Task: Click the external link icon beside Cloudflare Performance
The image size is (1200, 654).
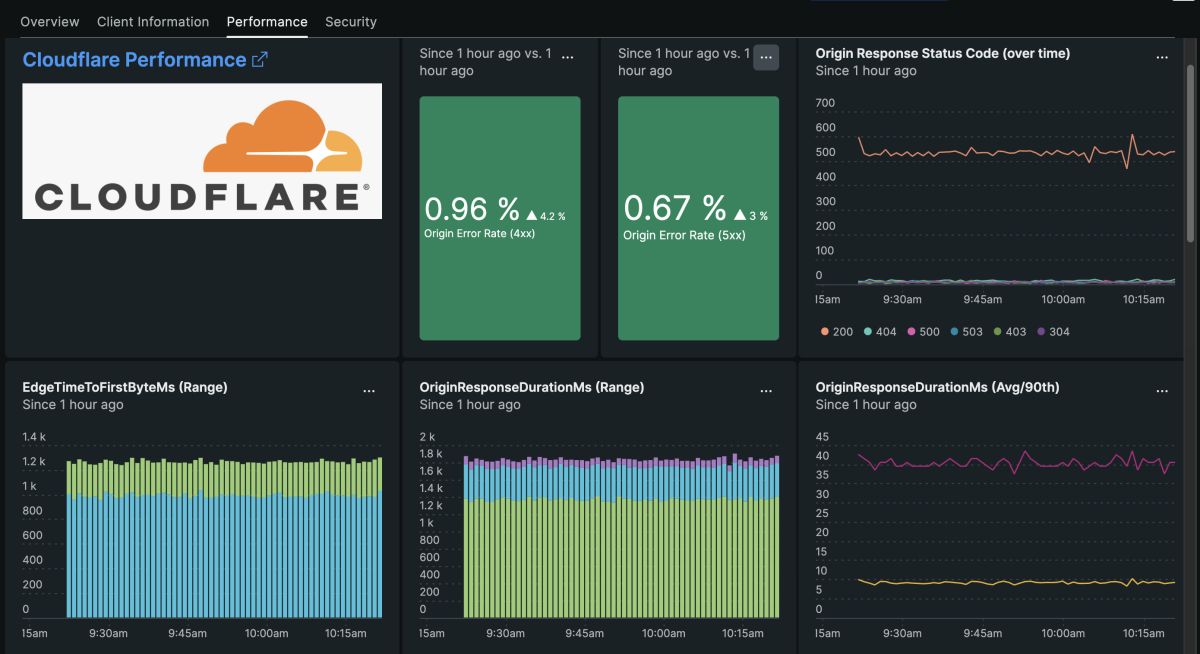Action: [x=260, y=60]
